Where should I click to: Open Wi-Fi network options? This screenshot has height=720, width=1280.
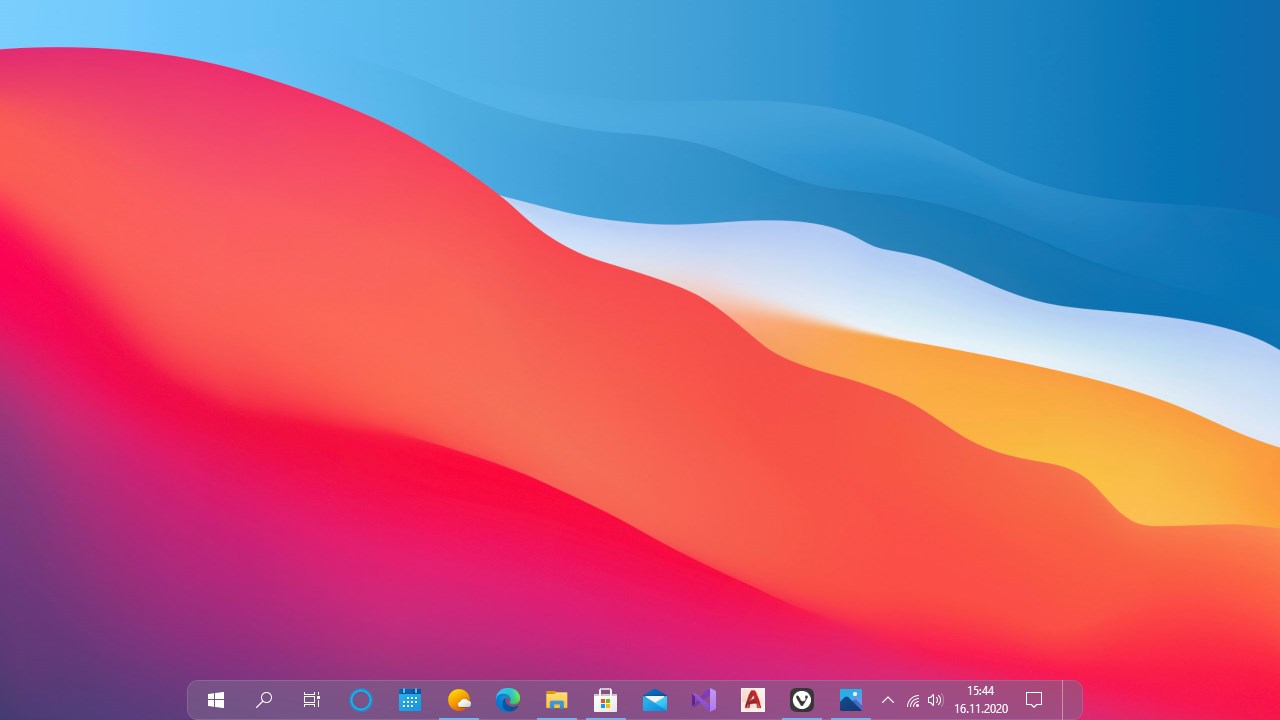(912, 700)
